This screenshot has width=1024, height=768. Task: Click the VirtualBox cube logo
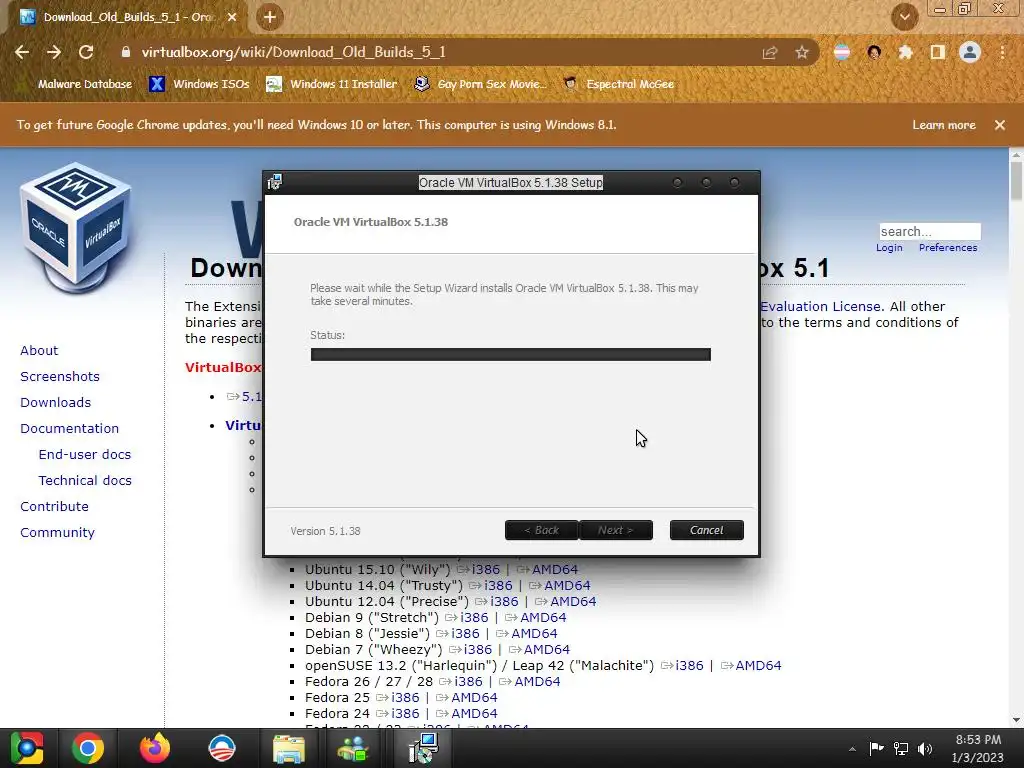(x=76, y=226)
